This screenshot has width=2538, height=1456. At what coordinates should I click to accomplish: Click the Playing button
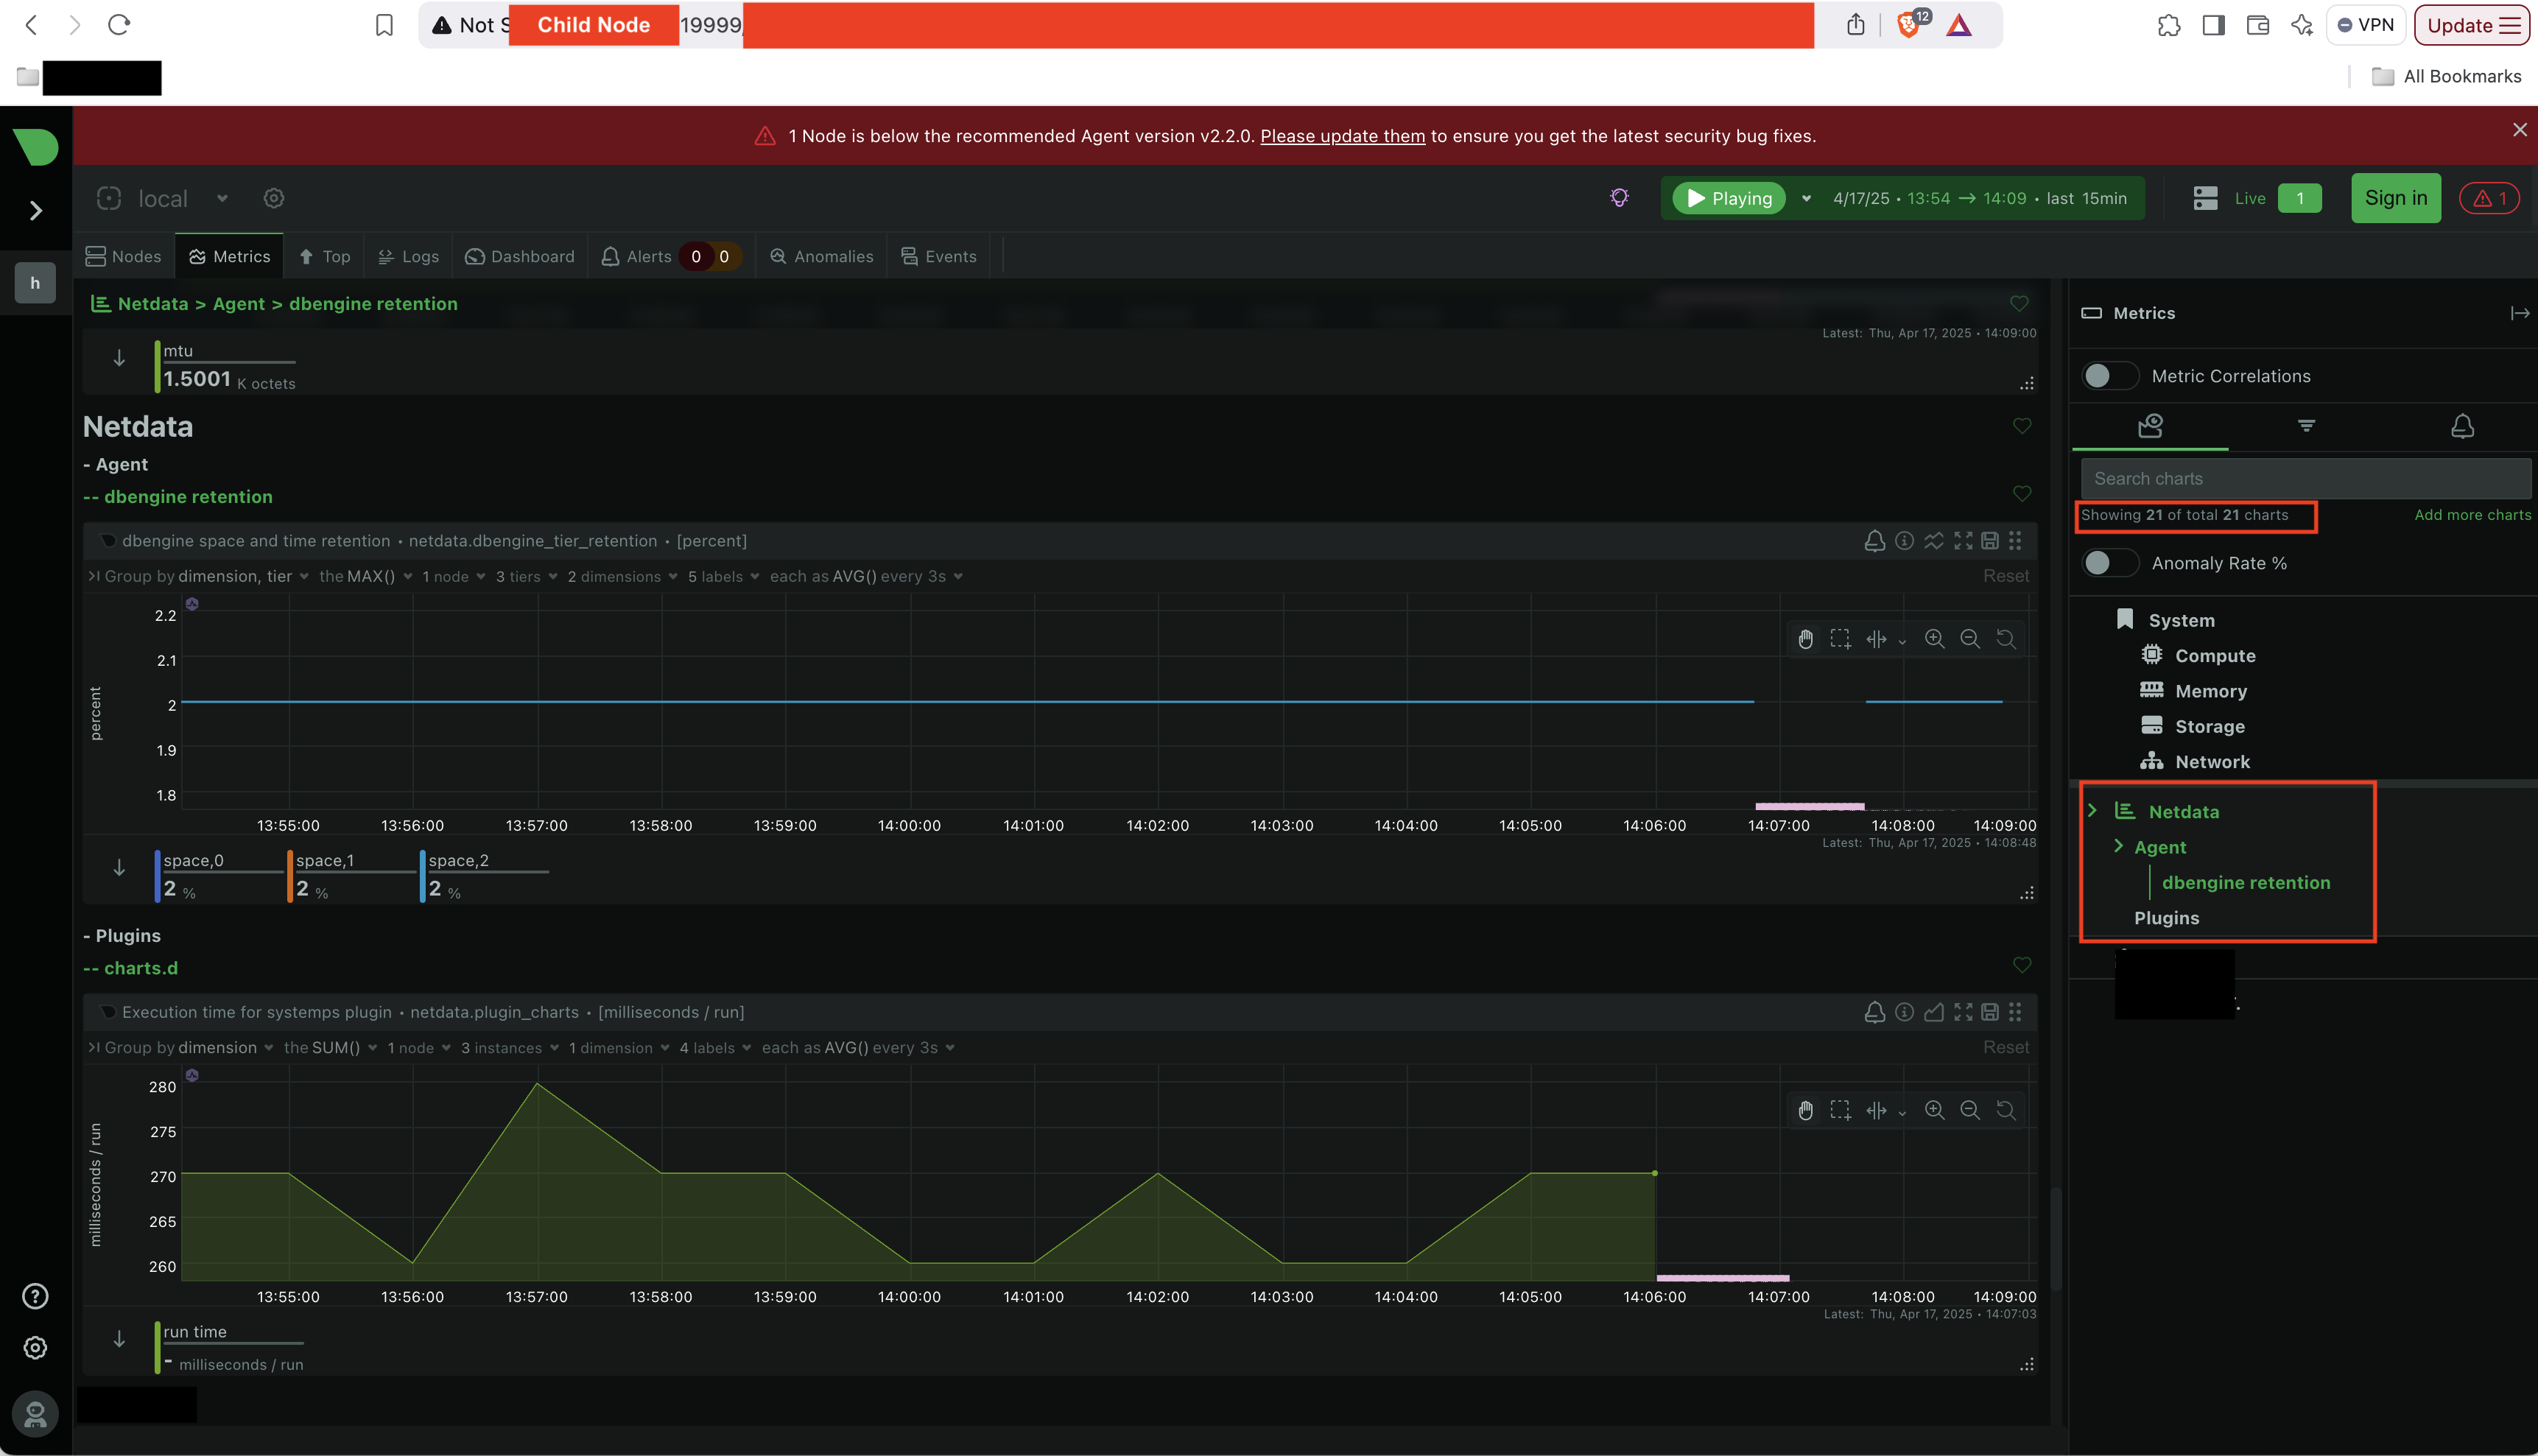pos(1729,198)
